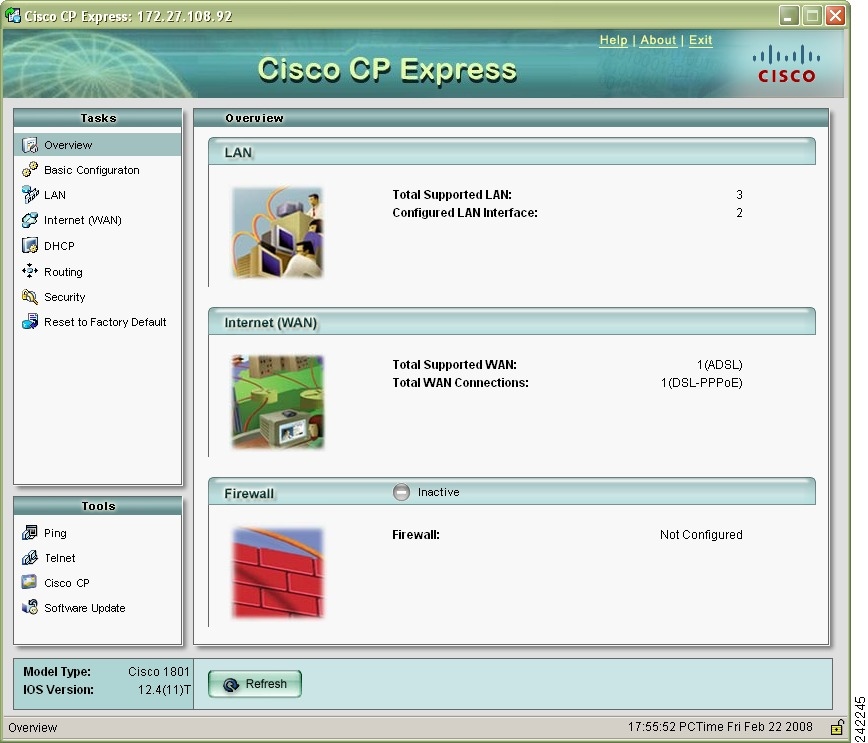Image resolution: width=868 pixels, height=743 pixels.
Task: Open Software Update tool
Action: click(85, 608)
